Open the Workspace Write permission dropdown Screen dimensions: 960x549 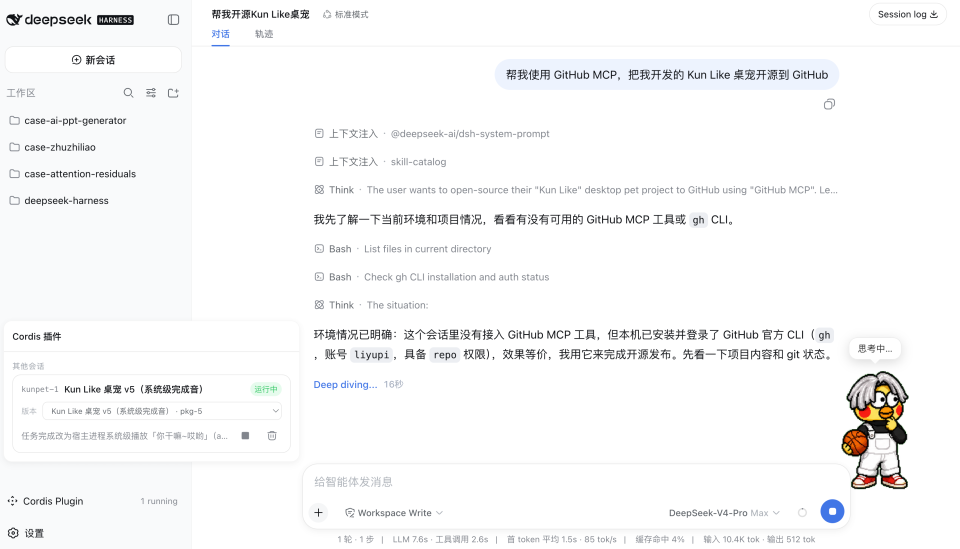394,513
